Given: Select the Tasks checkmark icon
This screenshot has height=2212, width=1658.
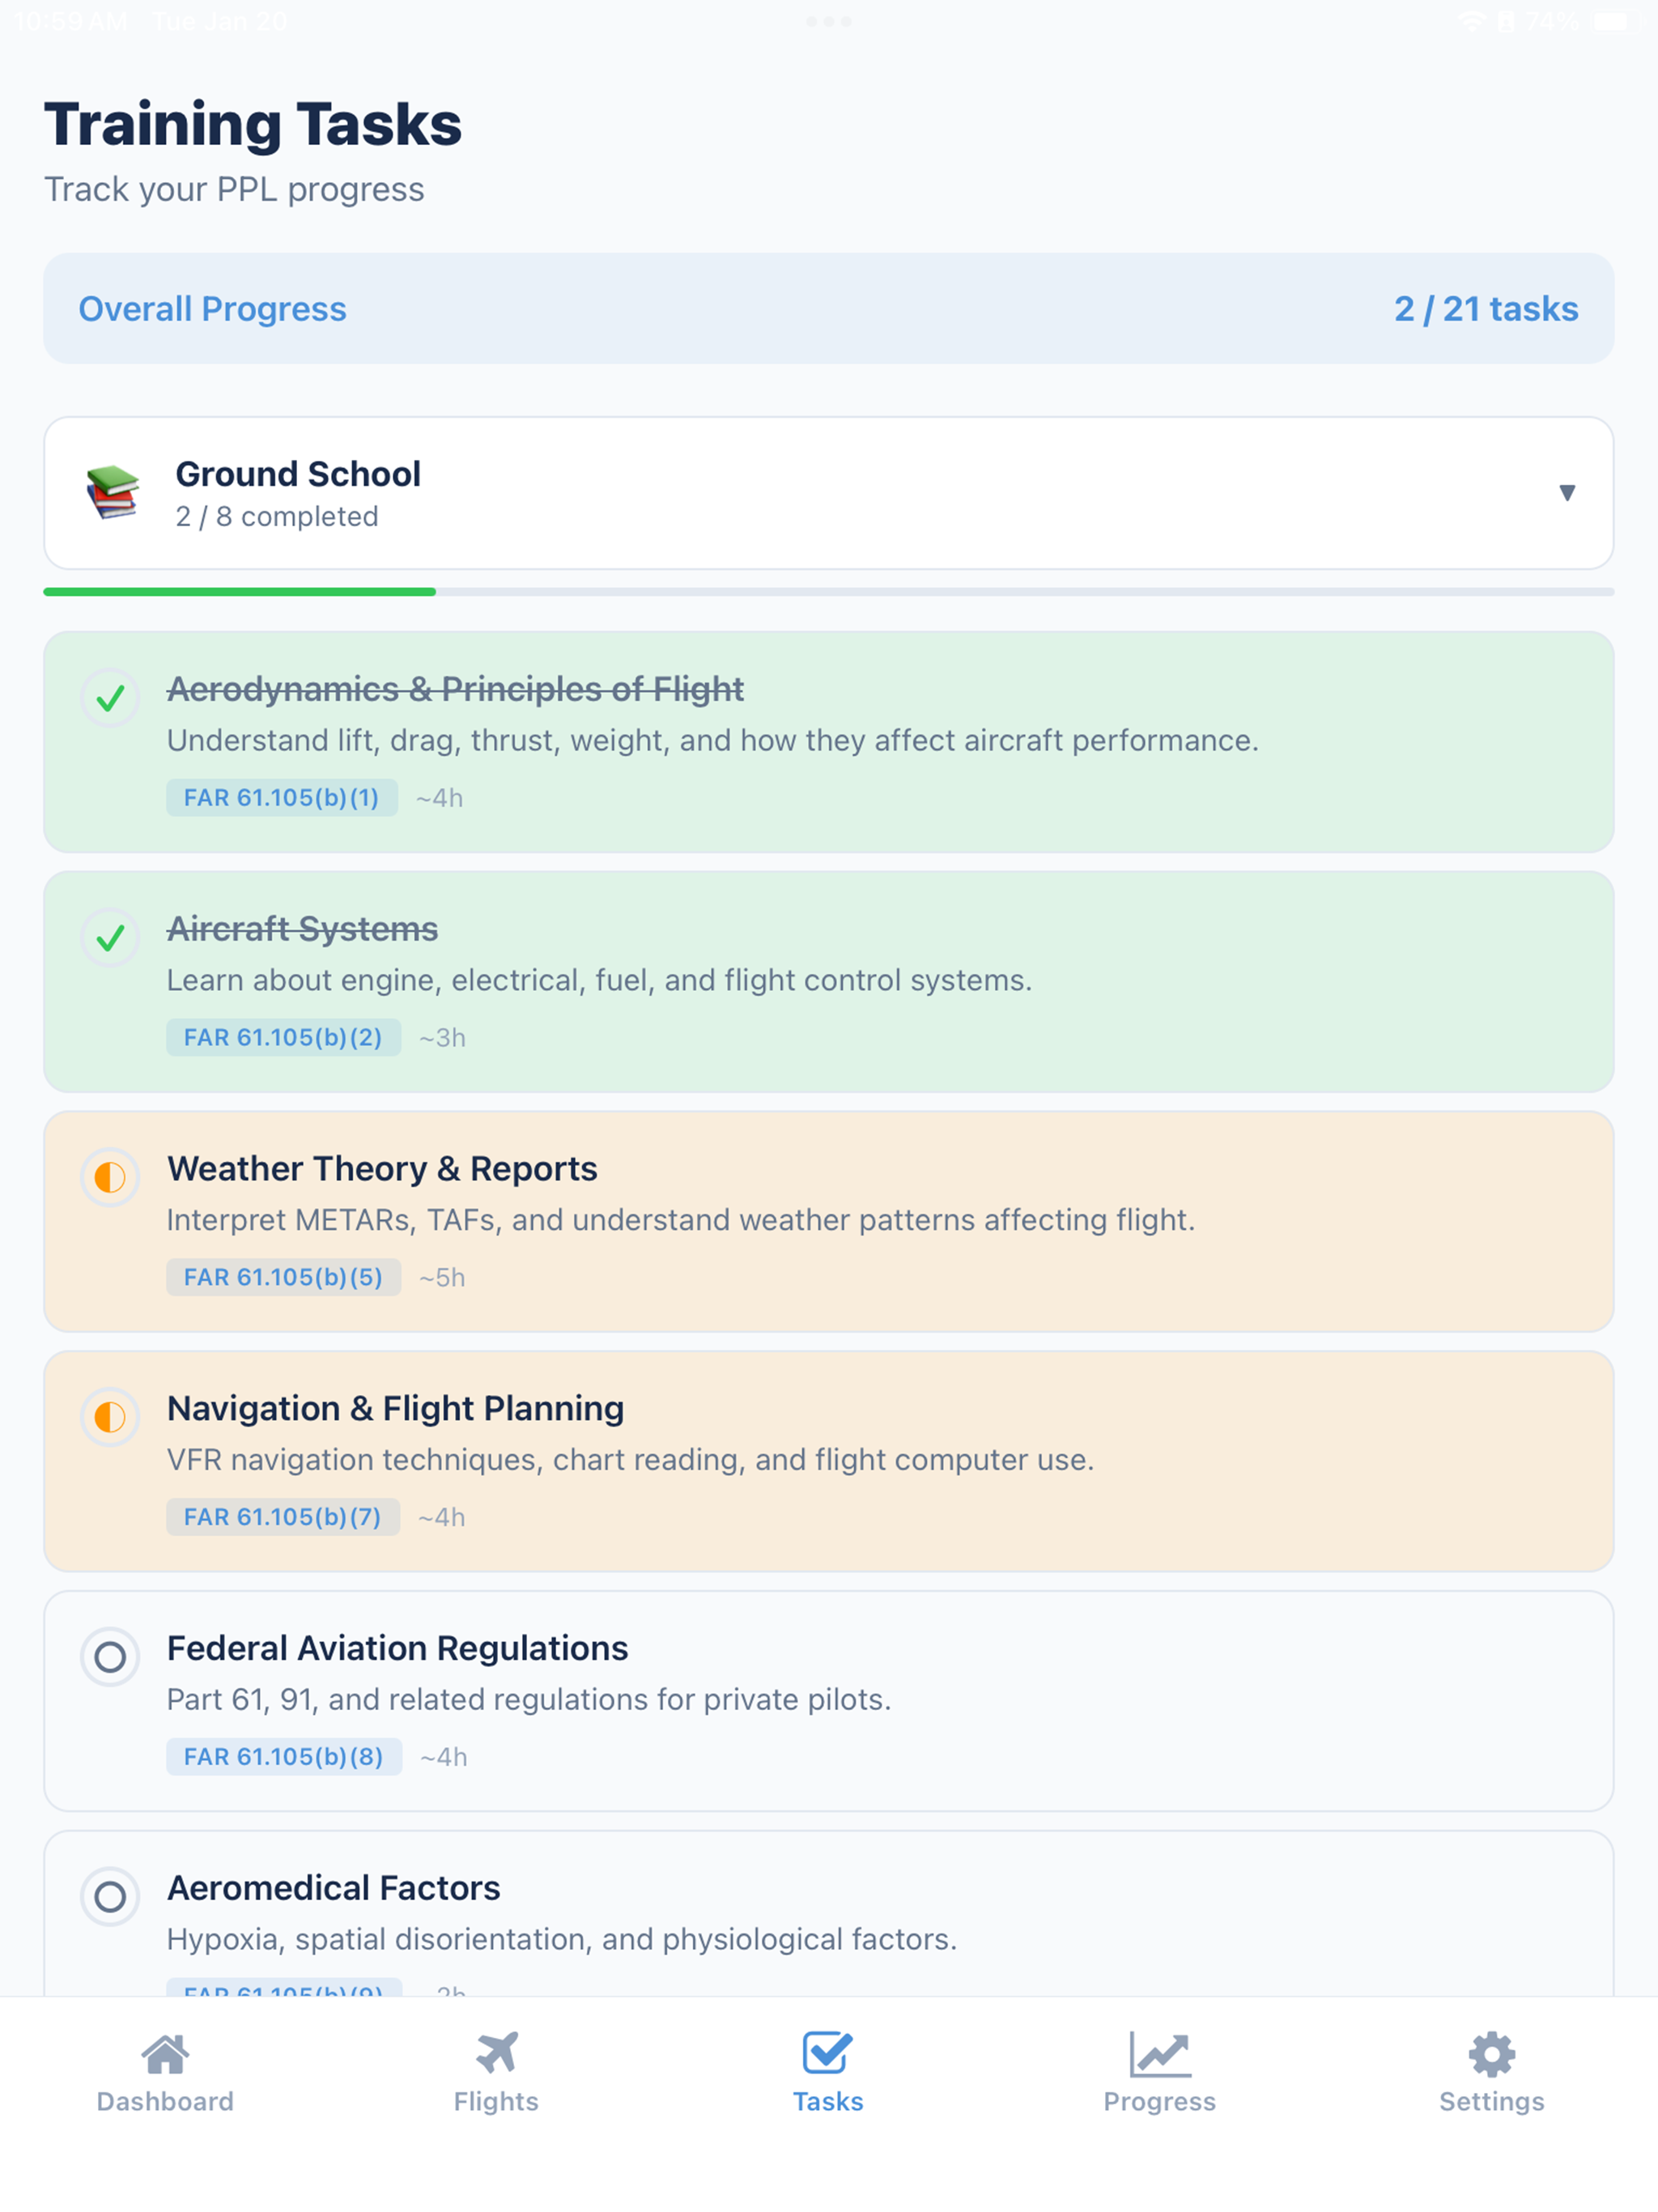Looking at the screenshot, I should [x=828, y=2054].
